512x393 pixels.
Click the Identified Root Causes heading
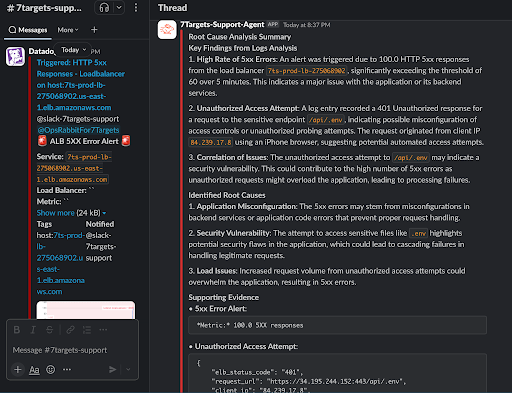coord(227,195)
